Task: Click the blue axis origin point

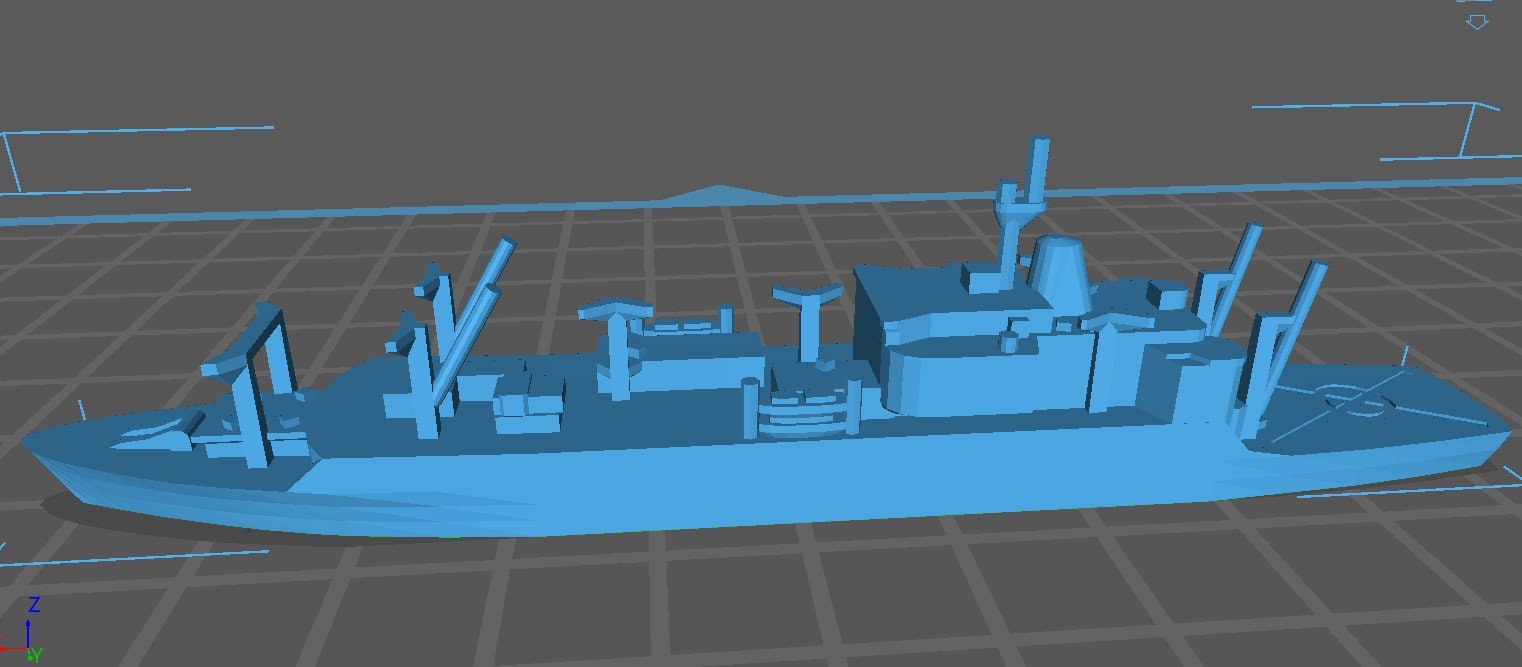Action: click(28, 647)
